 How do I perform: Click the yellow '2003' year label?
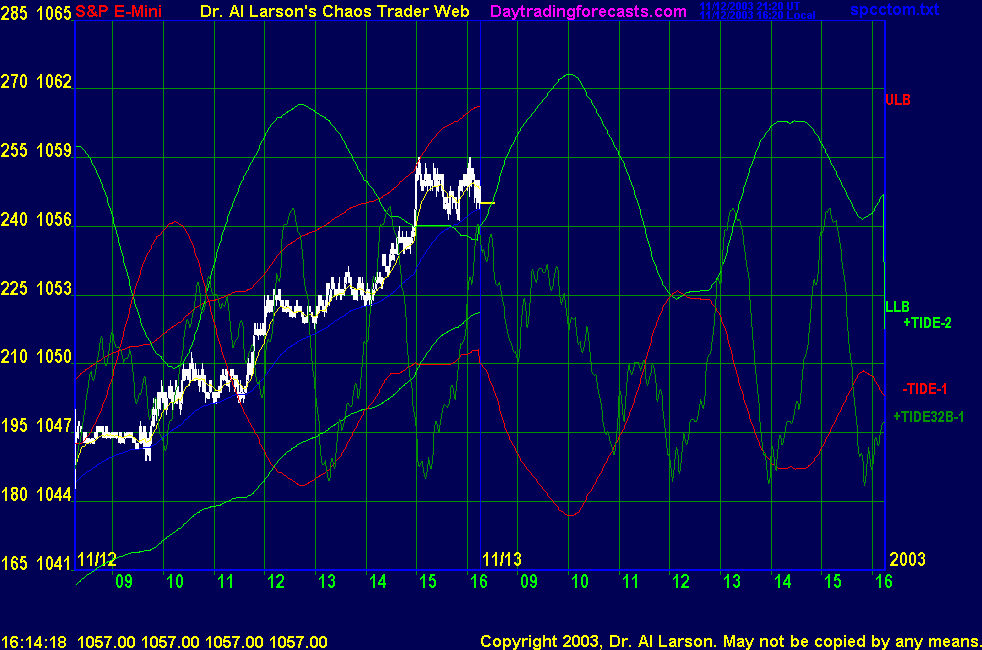coord(907,559)
